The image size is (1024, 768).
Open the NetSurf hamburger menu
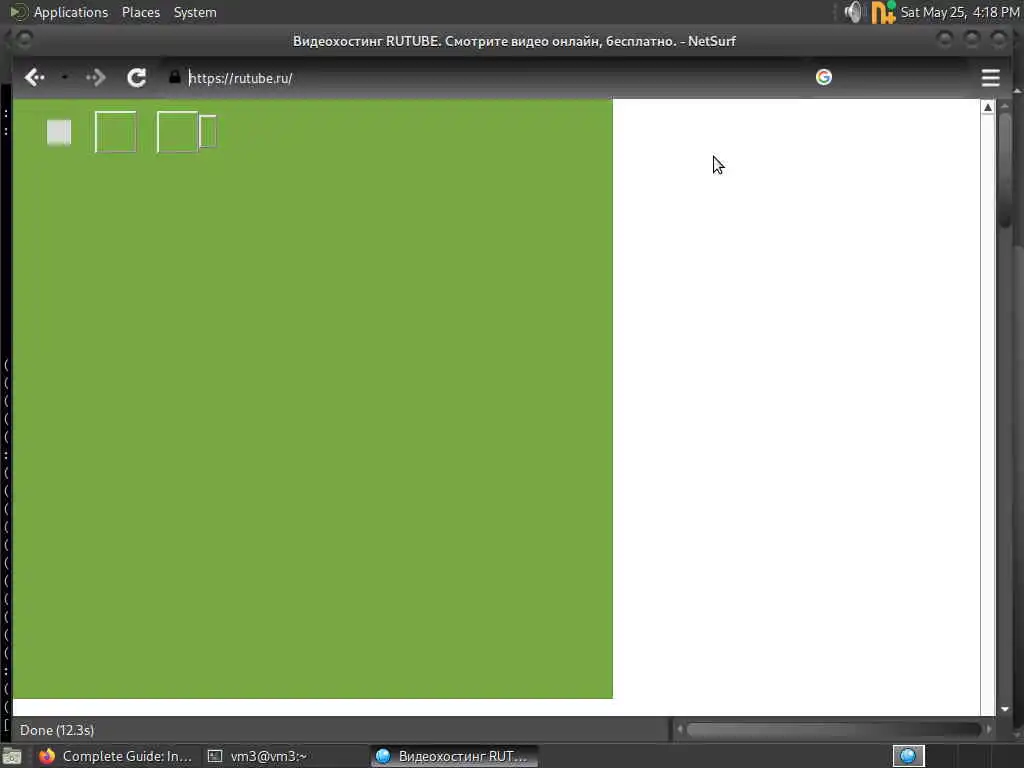tap(990, 78)
